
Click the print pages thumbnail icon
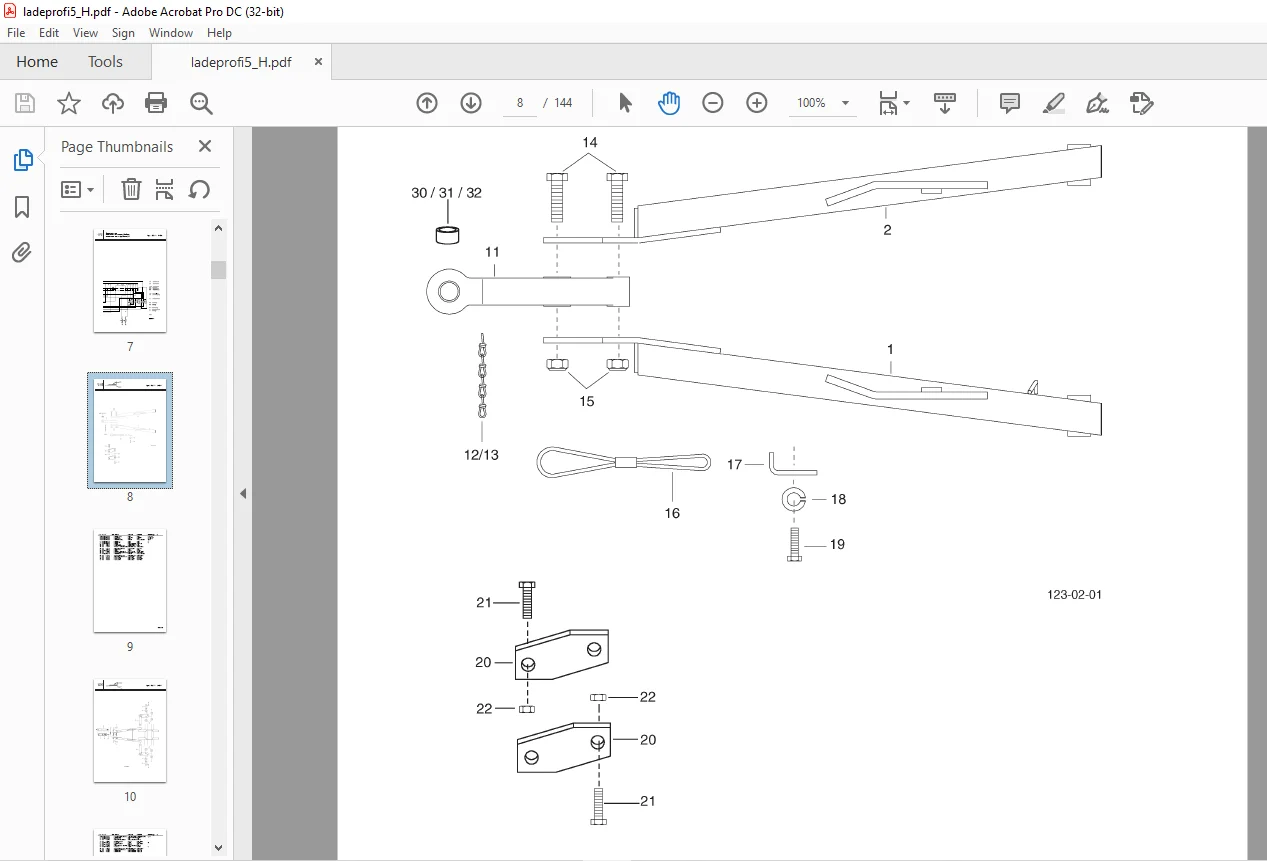(165, 189)
